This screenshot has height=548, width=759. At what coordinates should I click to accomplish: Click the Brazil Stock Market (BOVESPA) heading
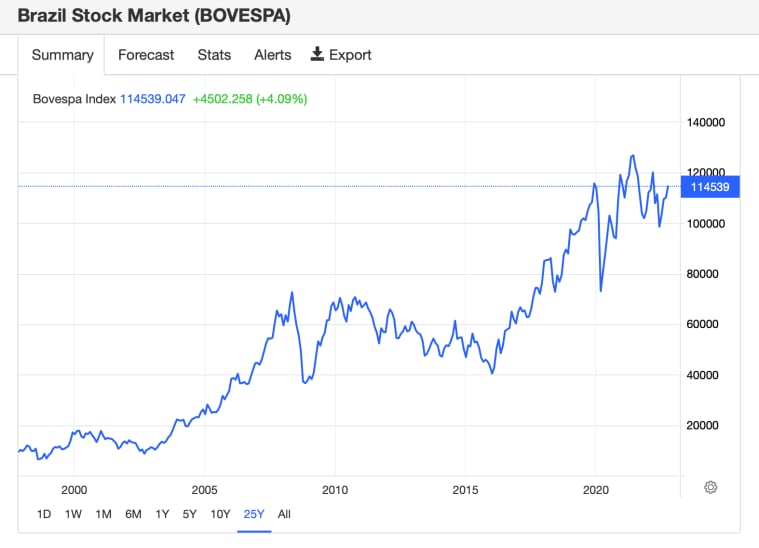coord(154,15)
